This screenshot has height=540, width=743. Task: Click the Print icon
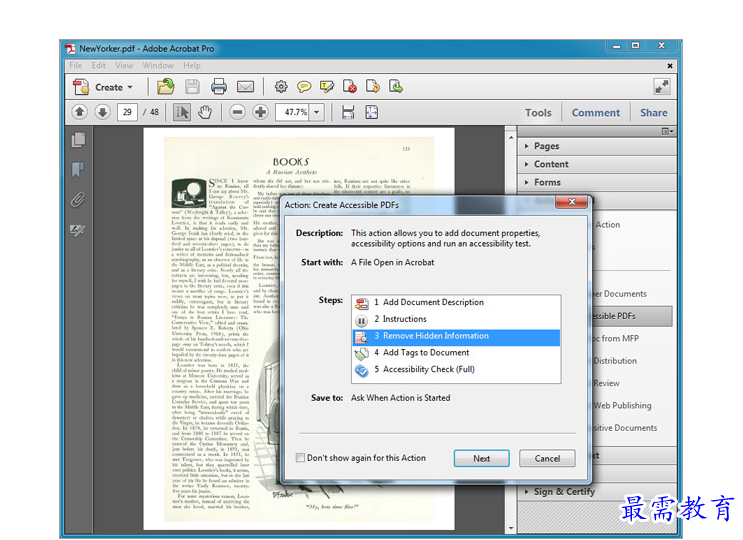(218, 87)
